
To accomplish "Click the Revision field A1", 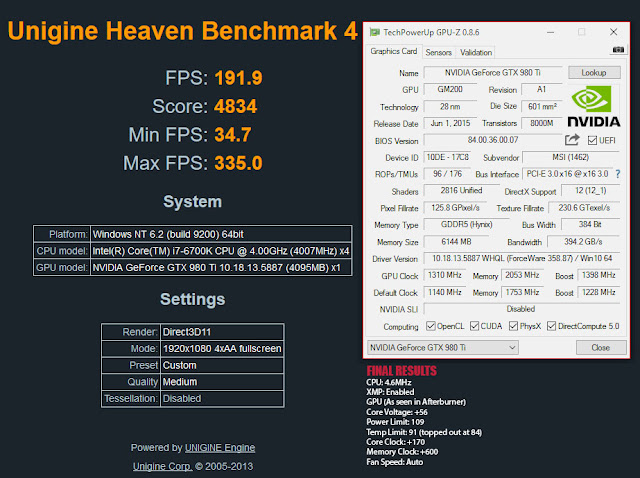I will [542, 89].
